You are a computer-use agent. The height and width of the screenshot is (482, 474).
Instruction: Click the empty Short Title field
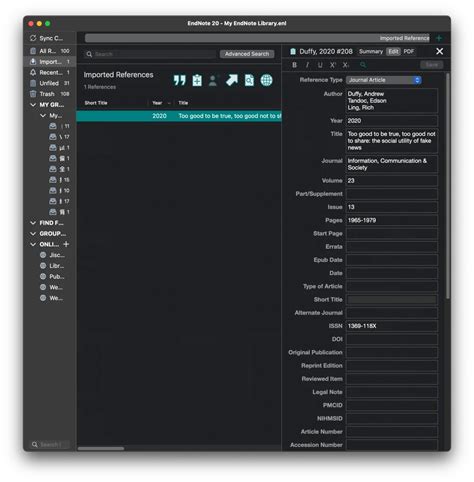coord(392,300)
